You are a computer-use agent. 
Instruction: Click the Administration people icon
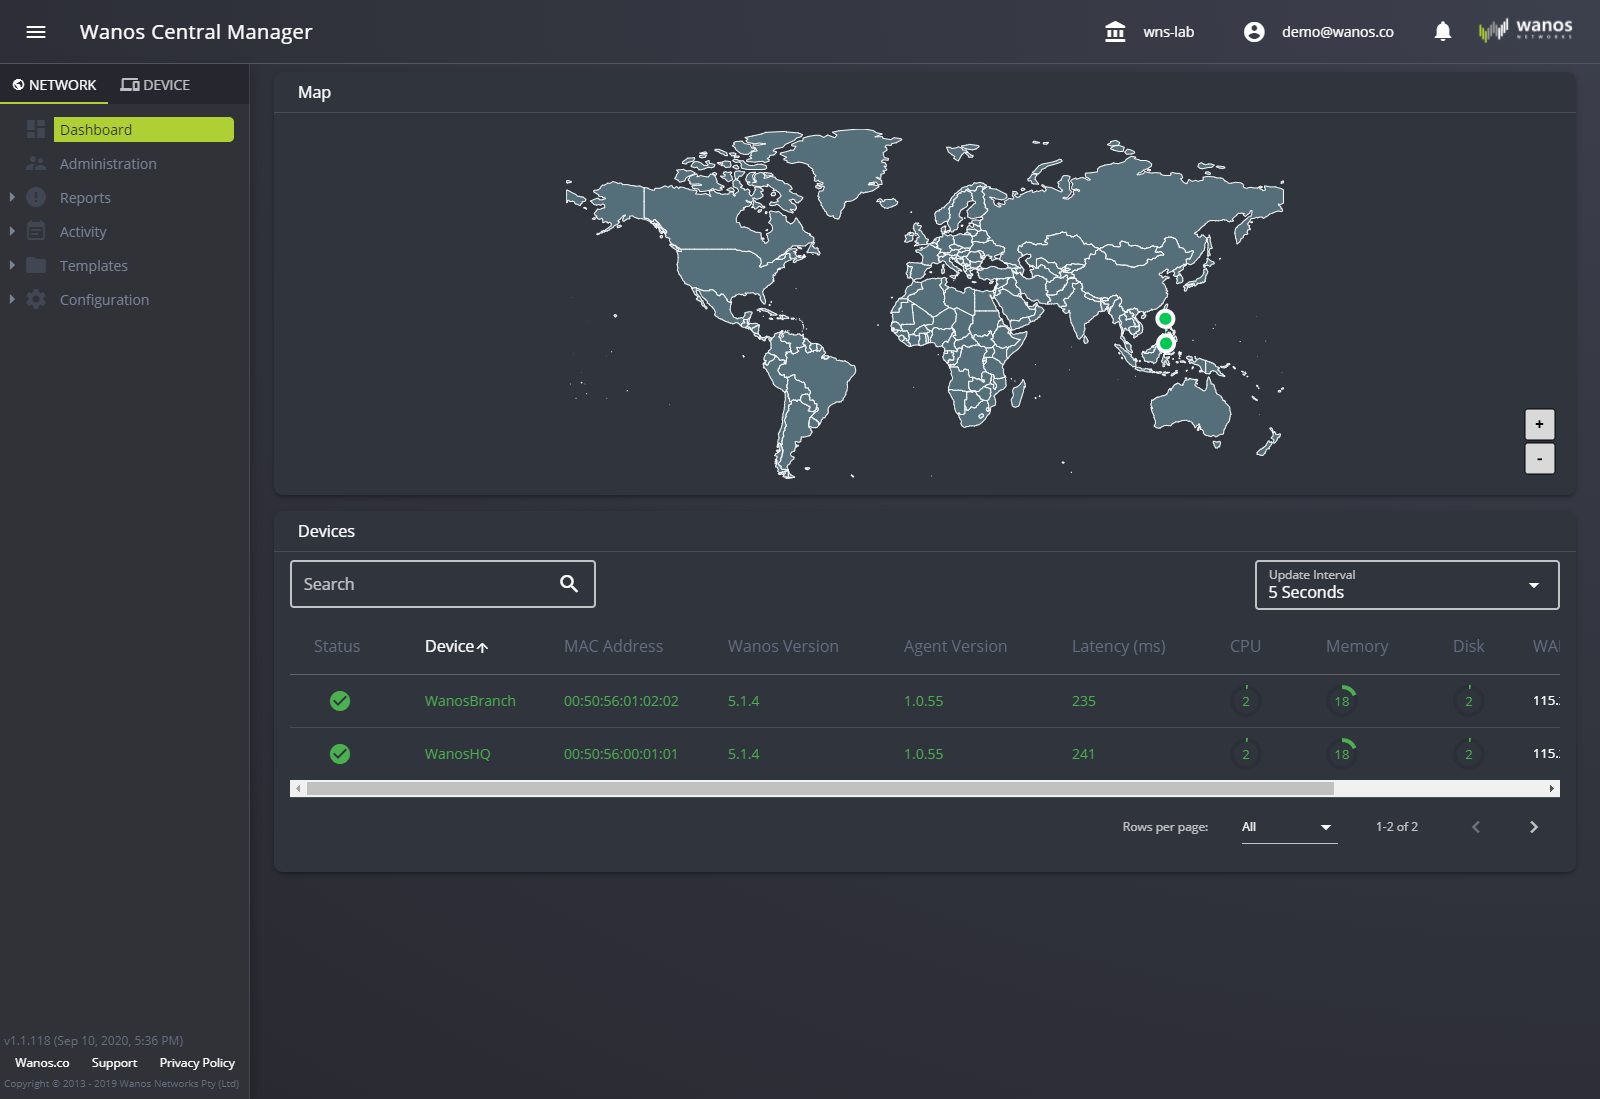[36, 163]
